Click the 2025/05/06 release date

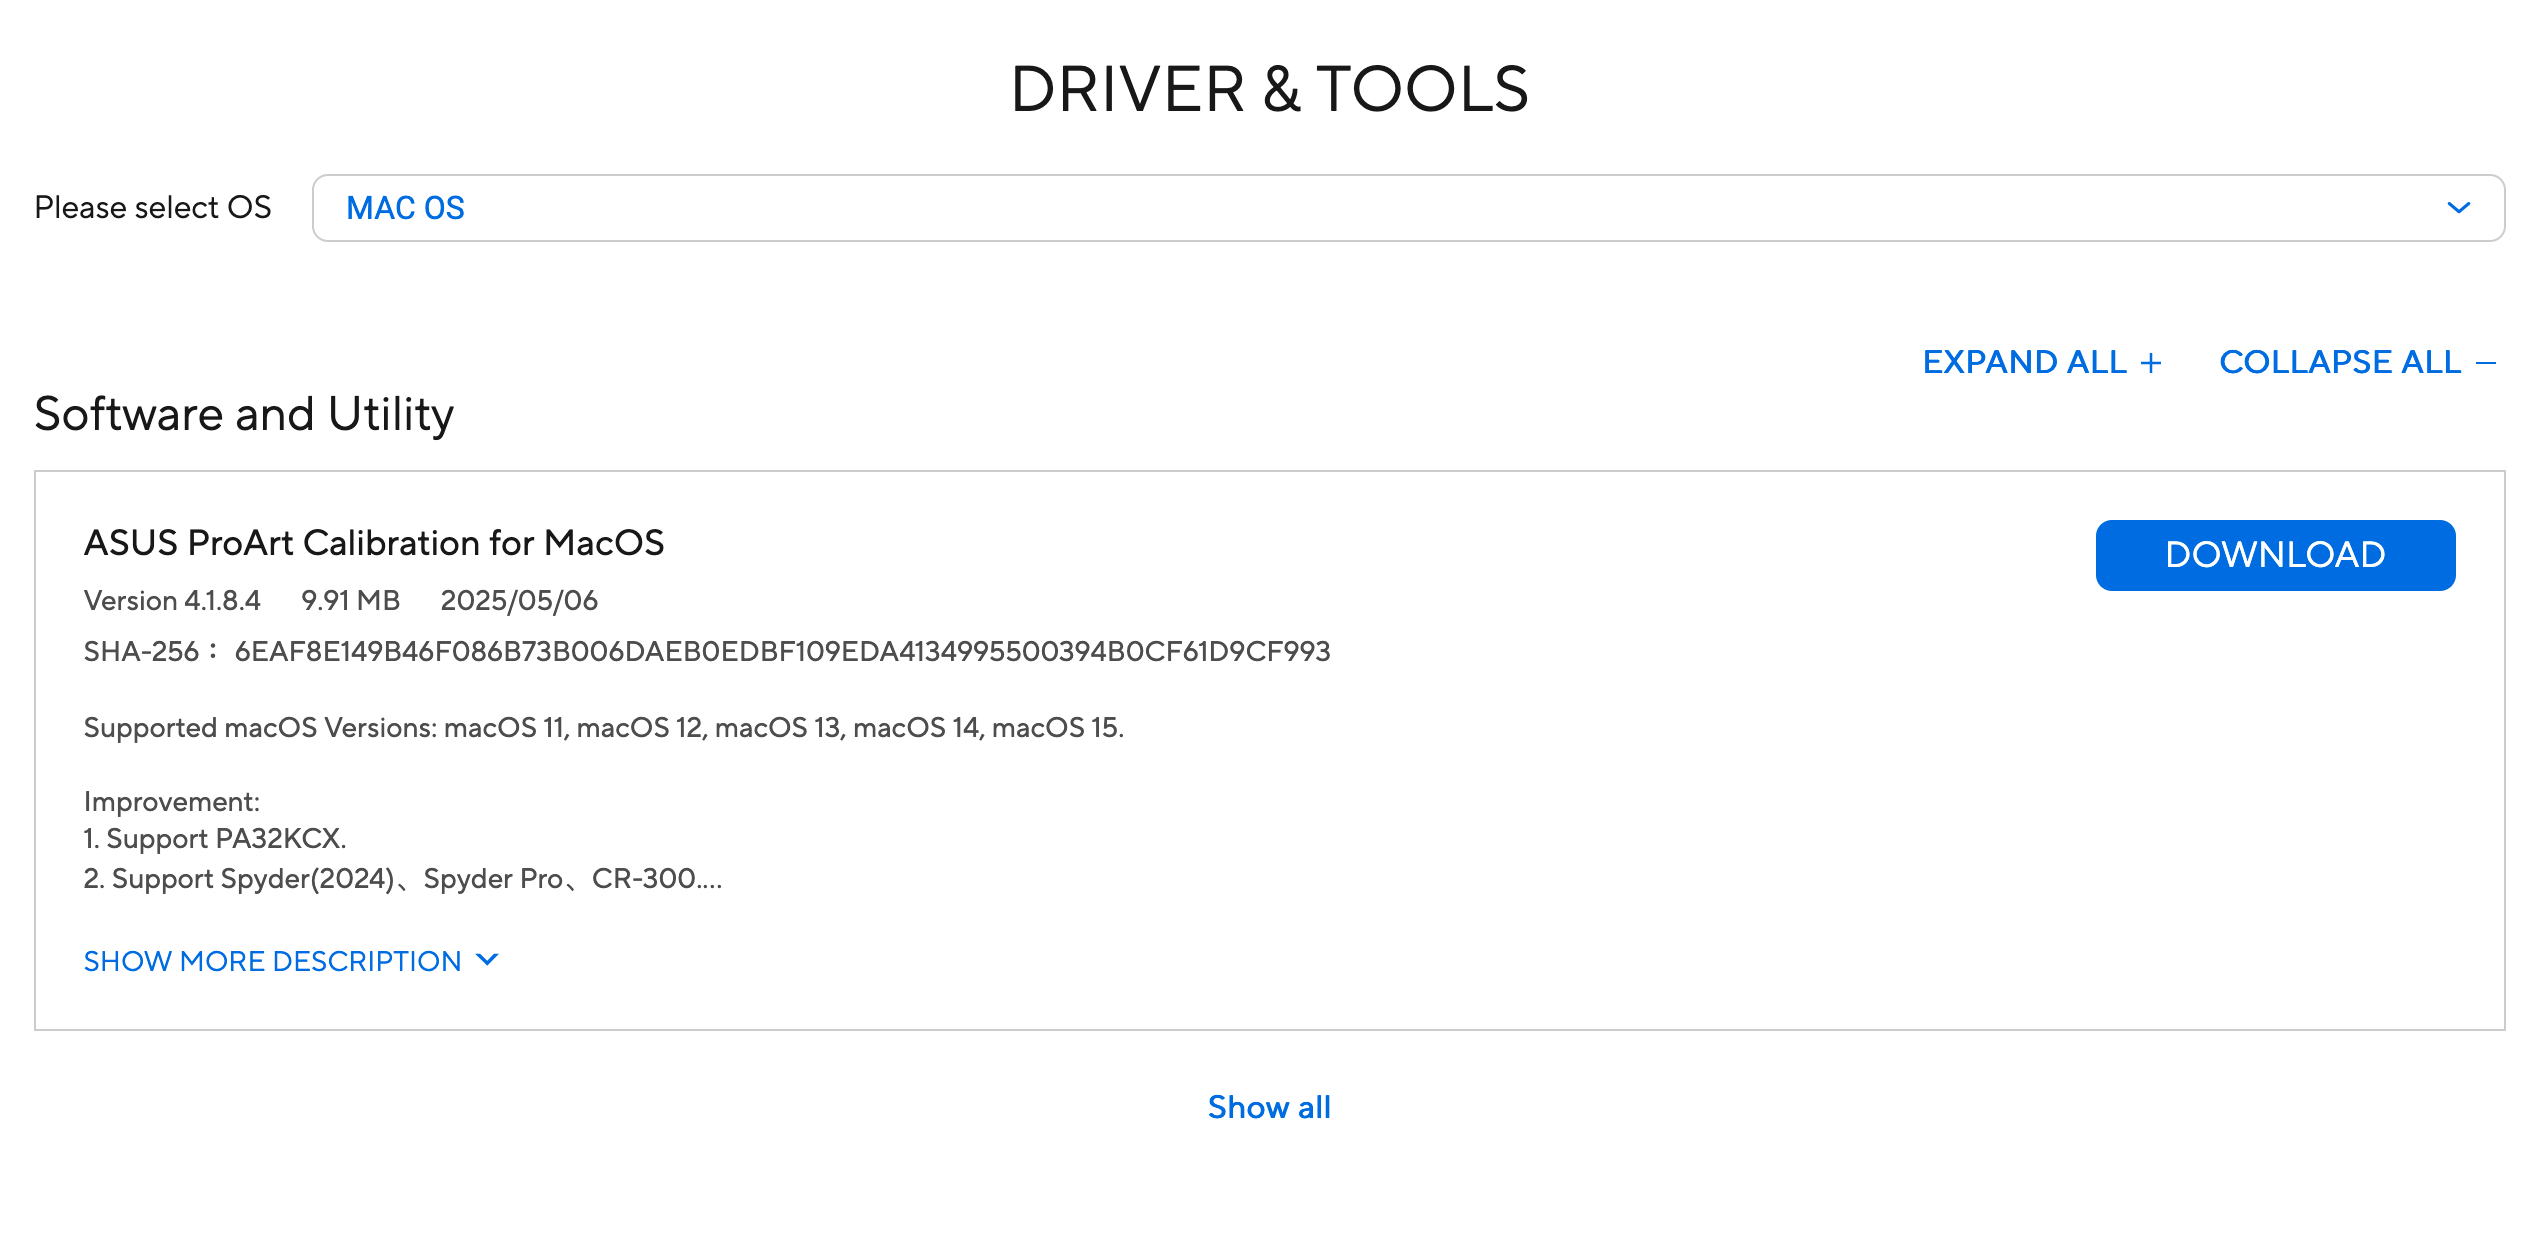(x=519, y=600)
